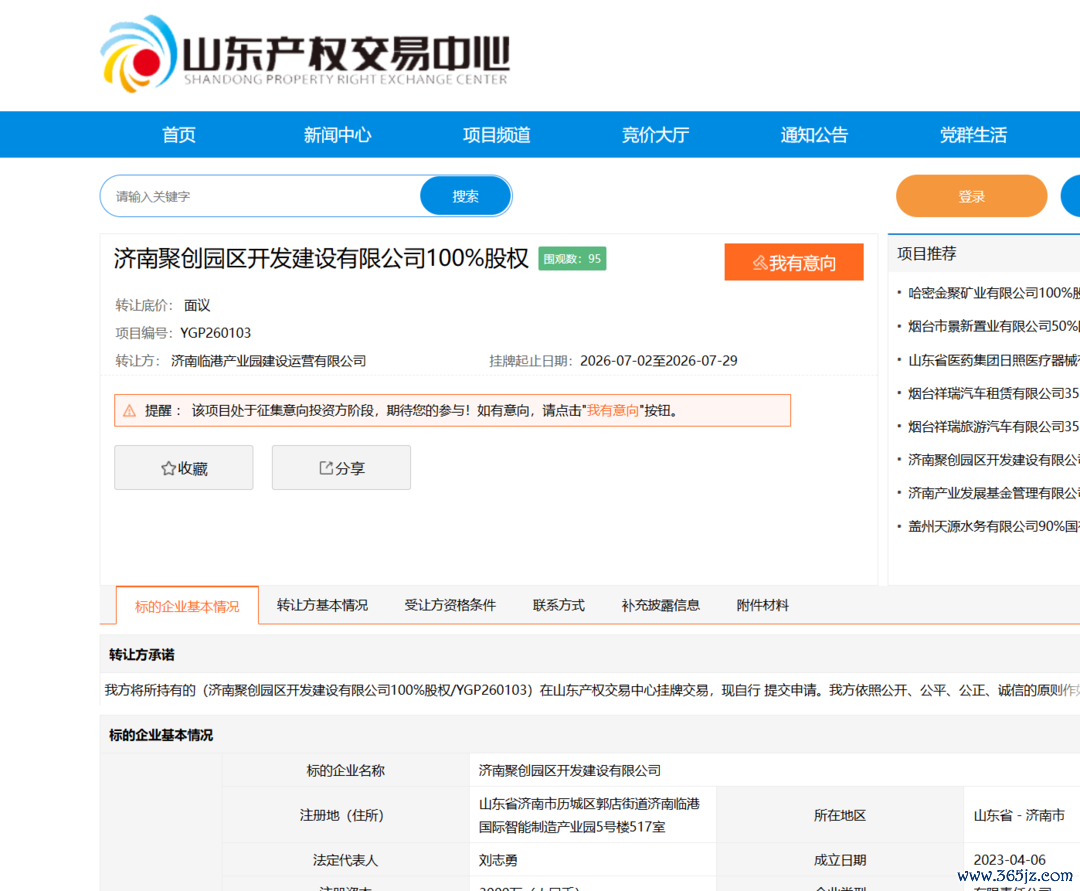
Task: Go to 新闻中心 in navigation
Action: 338,135
